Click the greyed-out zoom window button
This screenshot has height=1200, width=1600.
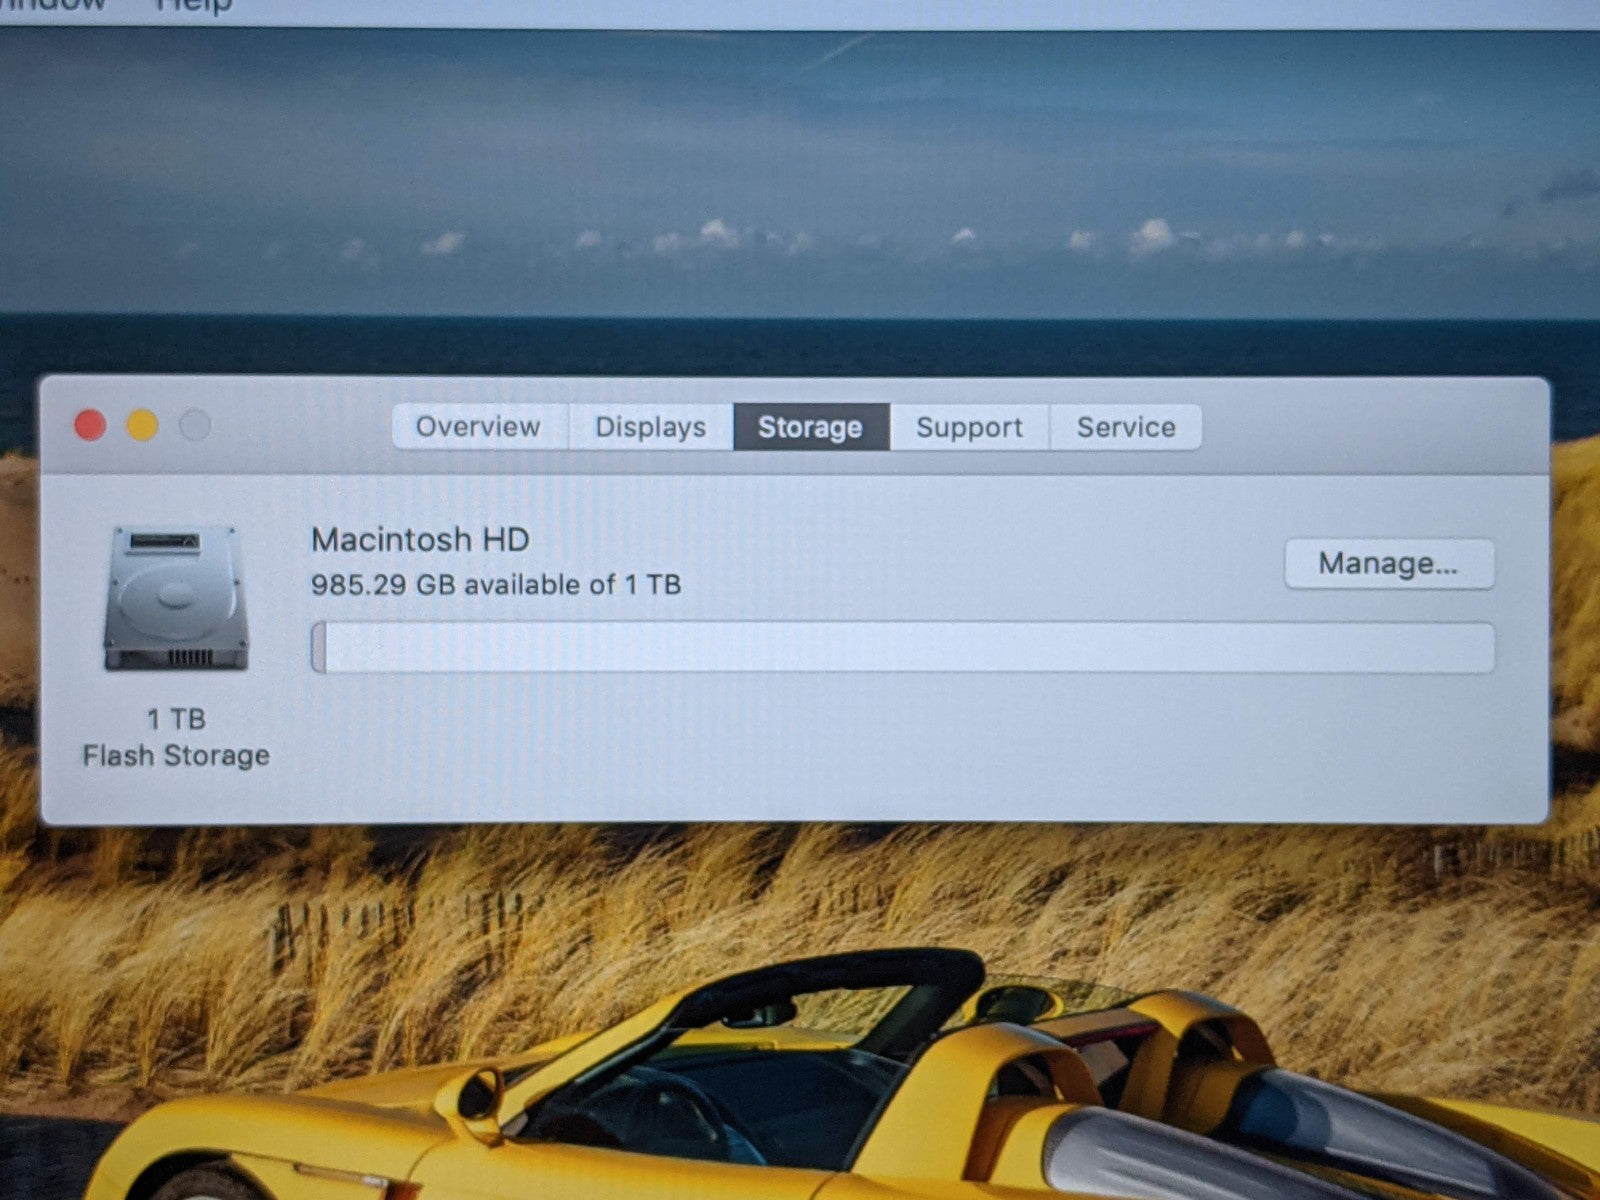(195, 426)
